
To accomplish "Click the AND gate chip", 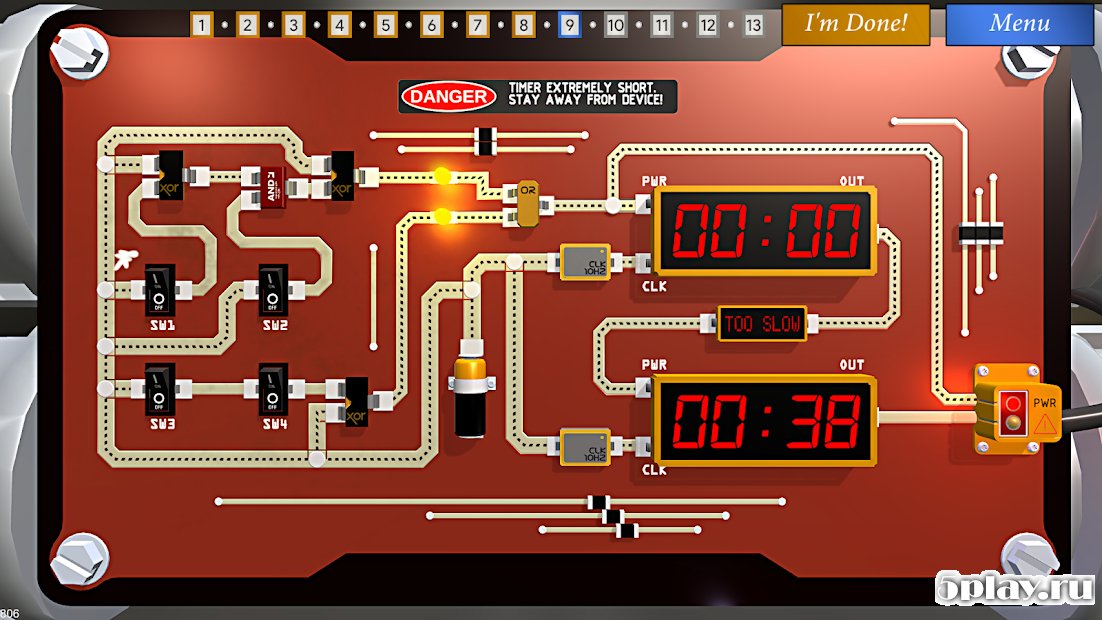I will [274, 188].
